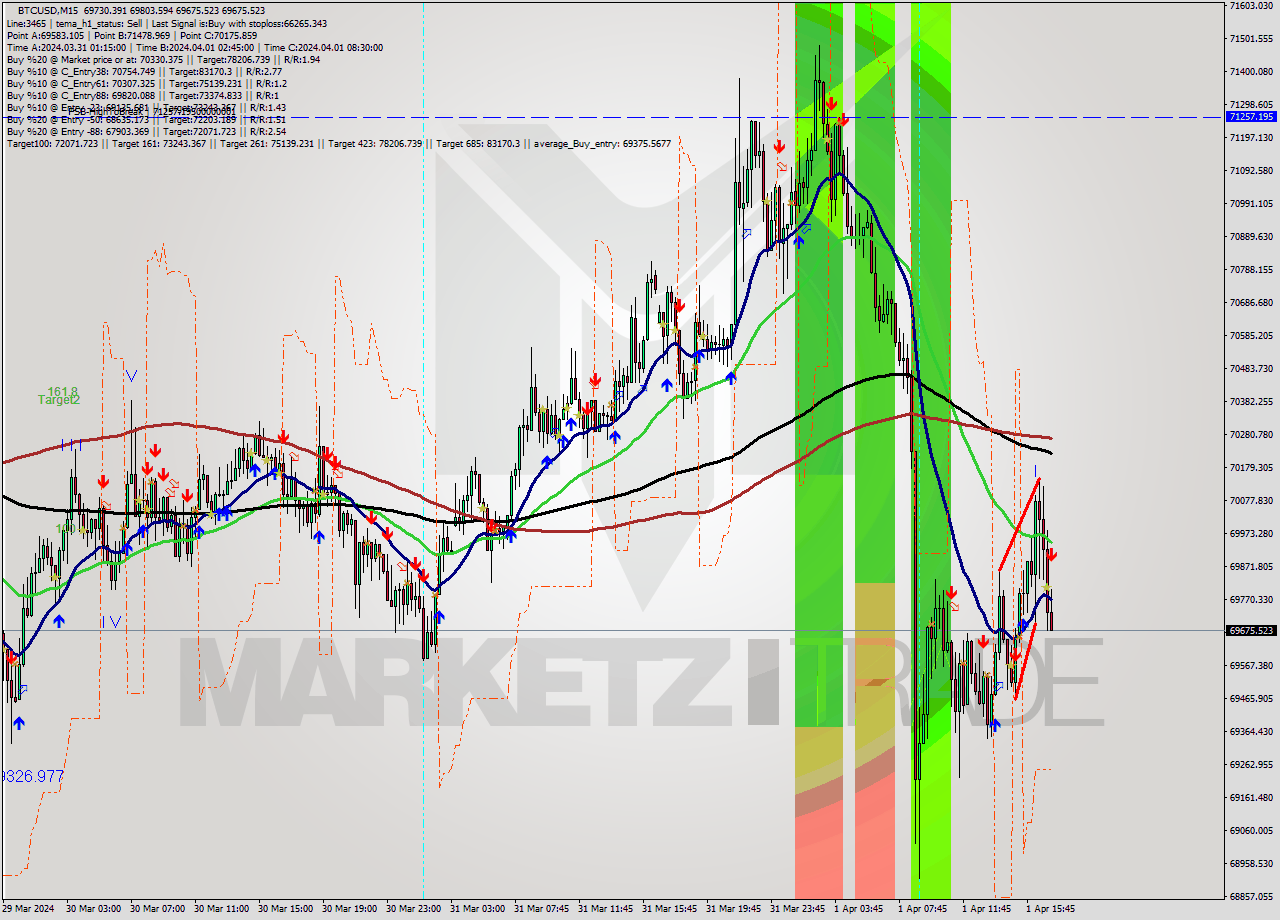Click the green '161.8' Fibonacci label

point(62,391)
